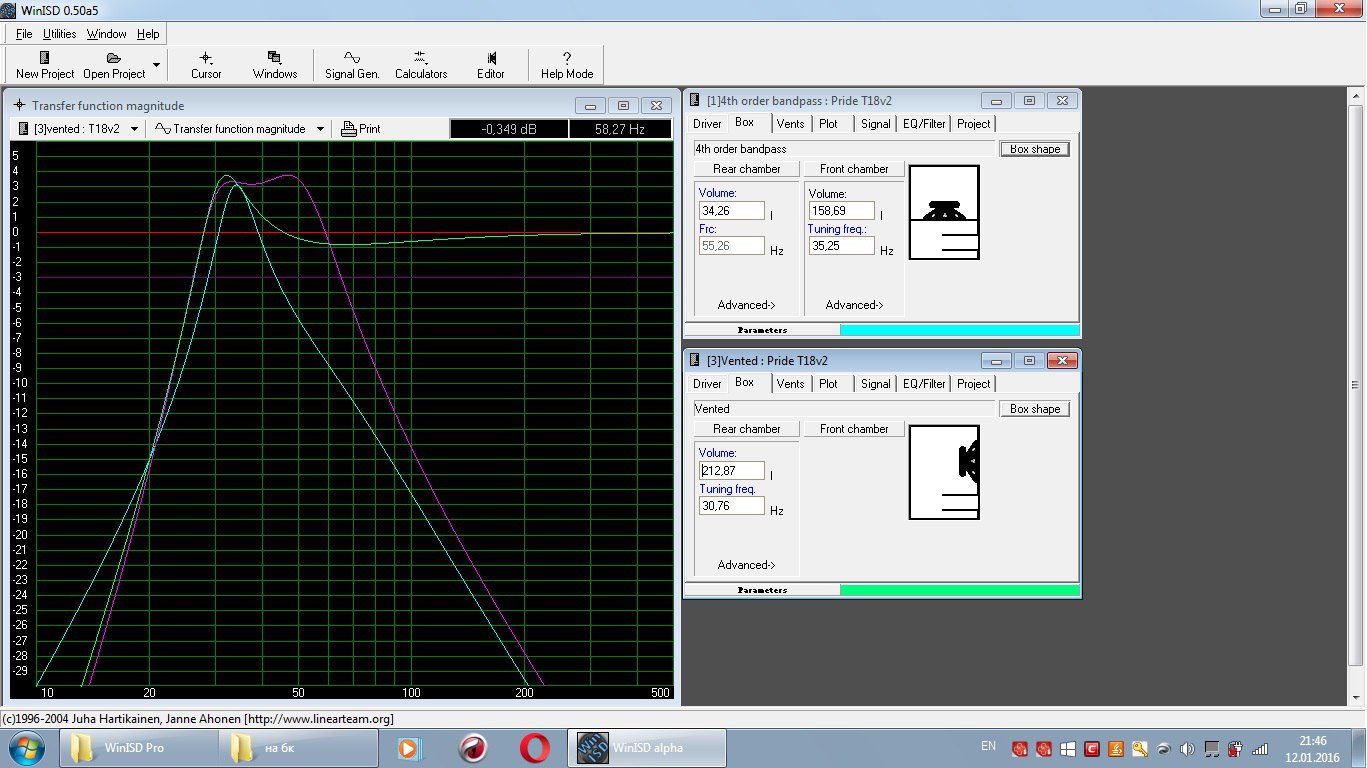Switch to EQ/Filter tab in Vented panel
The image size is (1367, 768).
pyautogui.click(x=923, y=384)
